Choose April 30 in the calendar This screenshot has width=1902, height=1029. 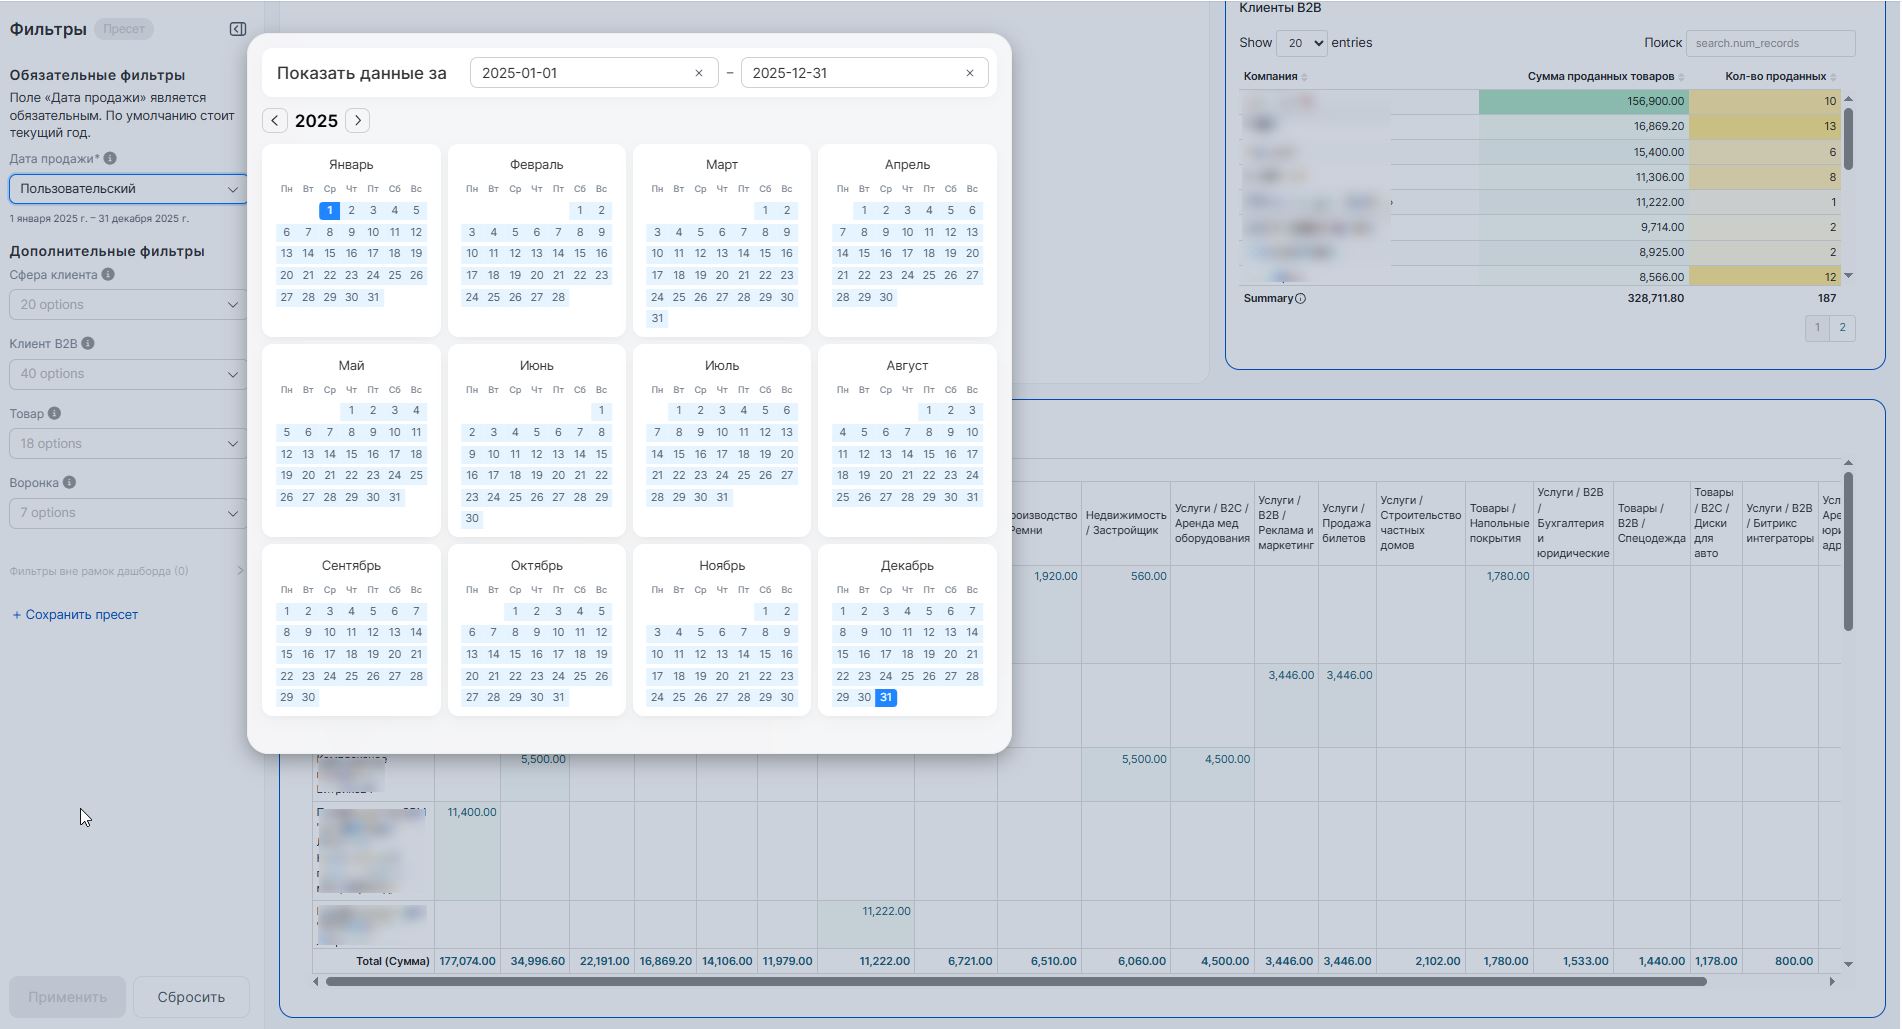pyautogui.click(x=886, y=297)
